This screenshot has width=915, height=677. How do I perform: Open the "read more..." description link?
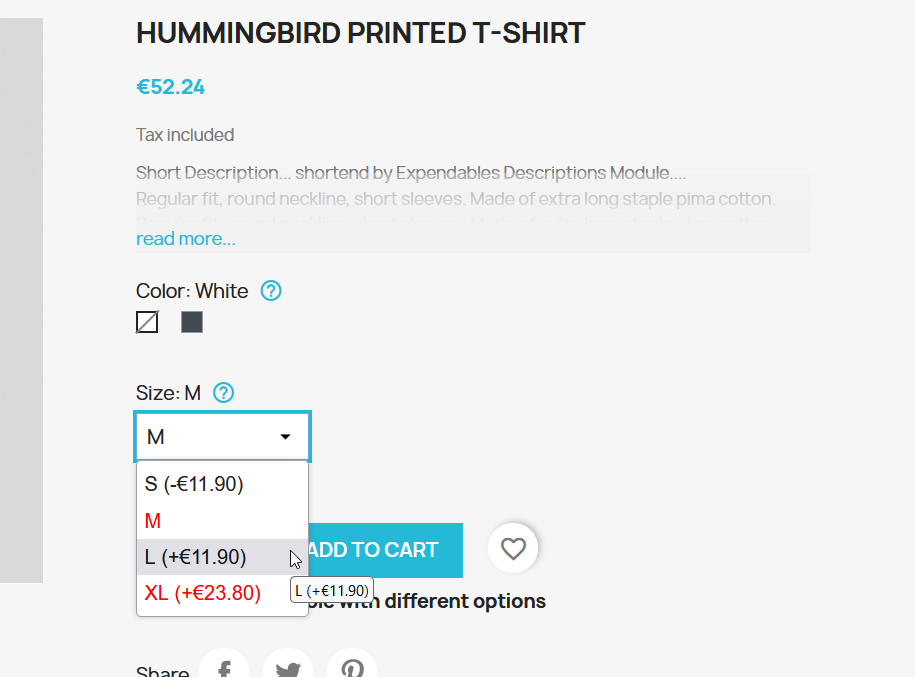point(186,239)
